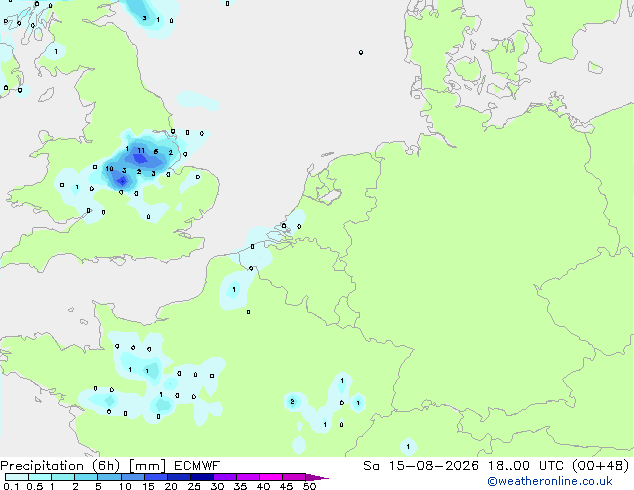
Task: Click the legend label "0.1"
Action: 11,486
